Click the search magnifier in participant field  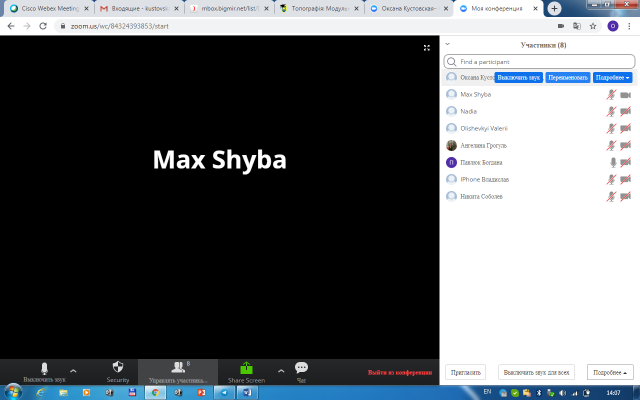(451, 62)
